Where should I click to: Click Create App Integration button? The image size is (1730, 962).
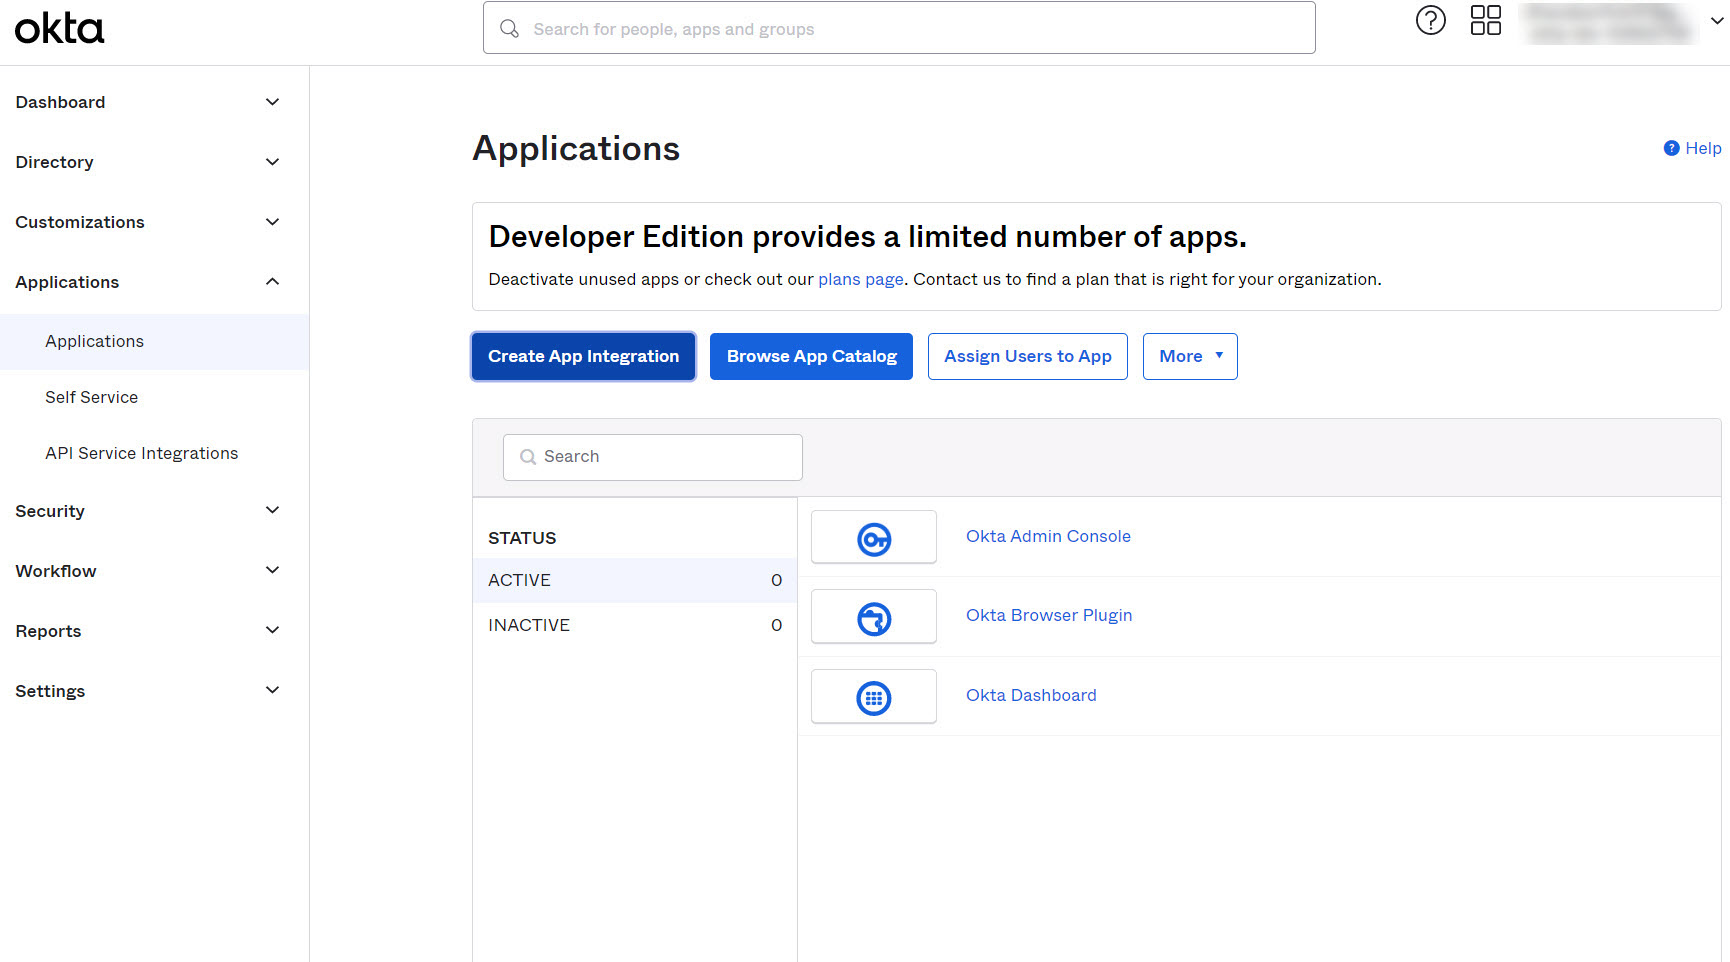click(x=583, y=356)
